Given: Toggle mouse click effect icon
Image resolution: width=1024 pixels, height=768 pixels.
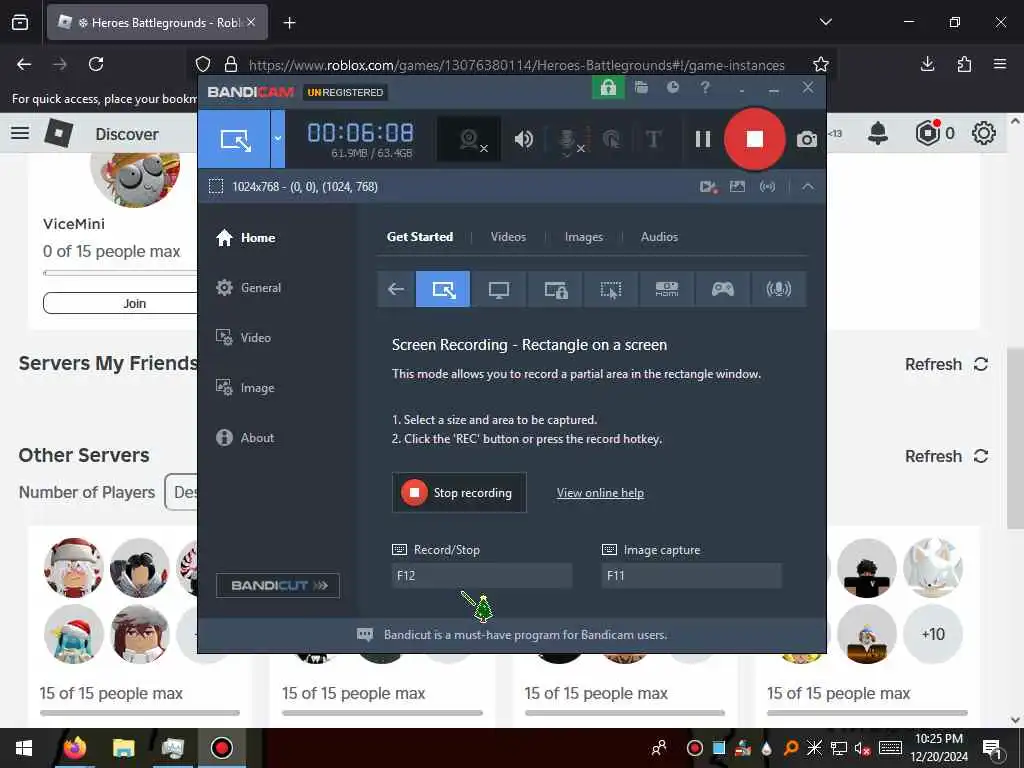Looking at the screenshot, I should point(611,139).
